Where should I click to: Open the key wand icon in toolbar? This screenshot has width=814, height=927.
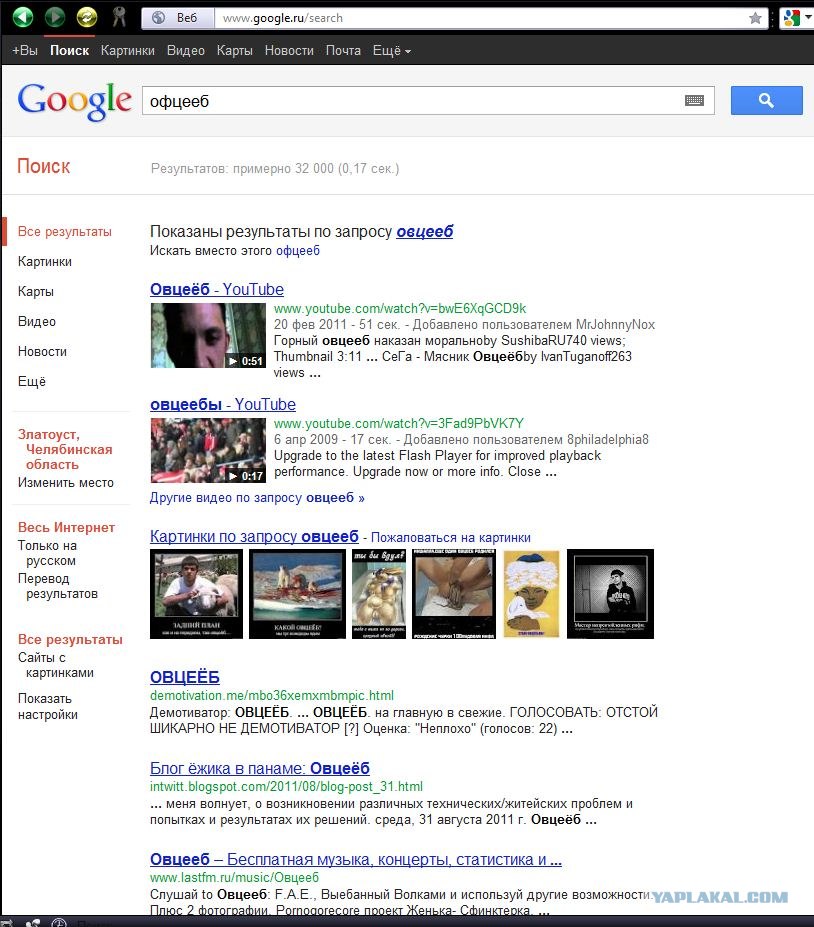(119, 17)
